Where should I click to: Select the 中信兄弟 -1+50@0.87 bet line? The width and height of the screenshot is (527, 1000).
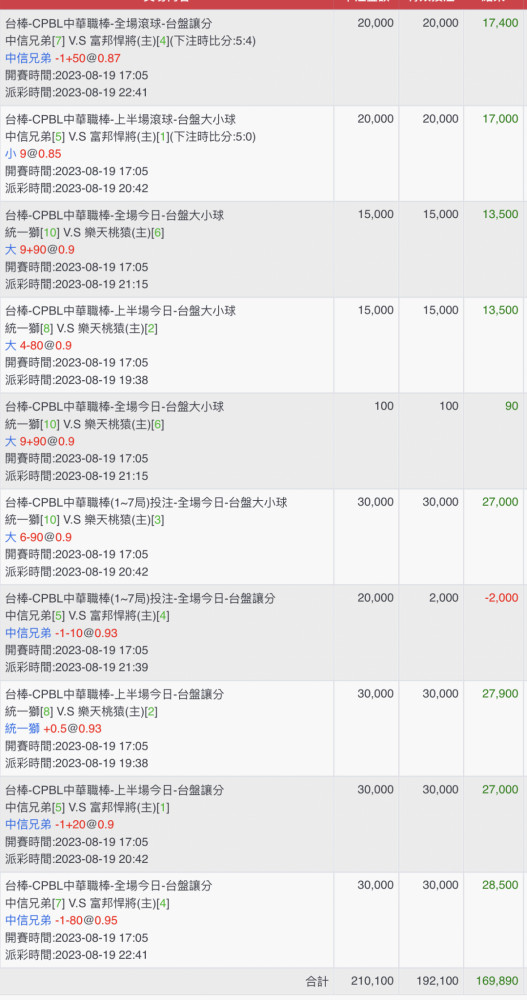point(63,58)
